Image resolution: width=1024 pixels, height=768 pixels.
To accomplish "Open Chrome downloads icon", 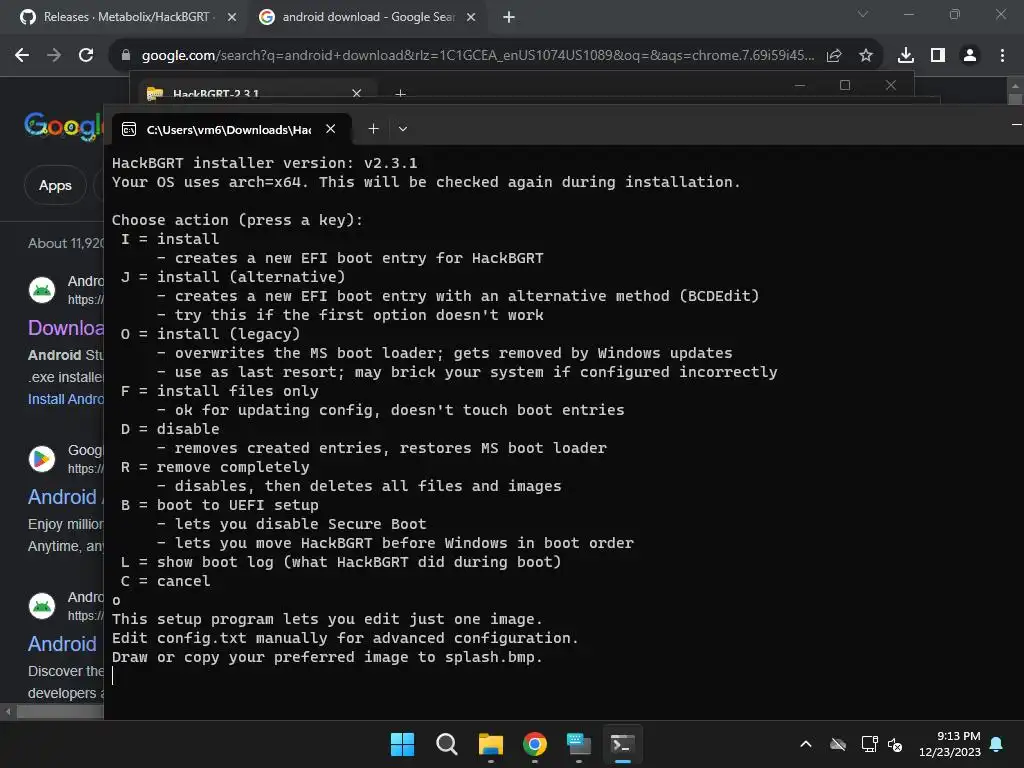I will tap(905, 56).
